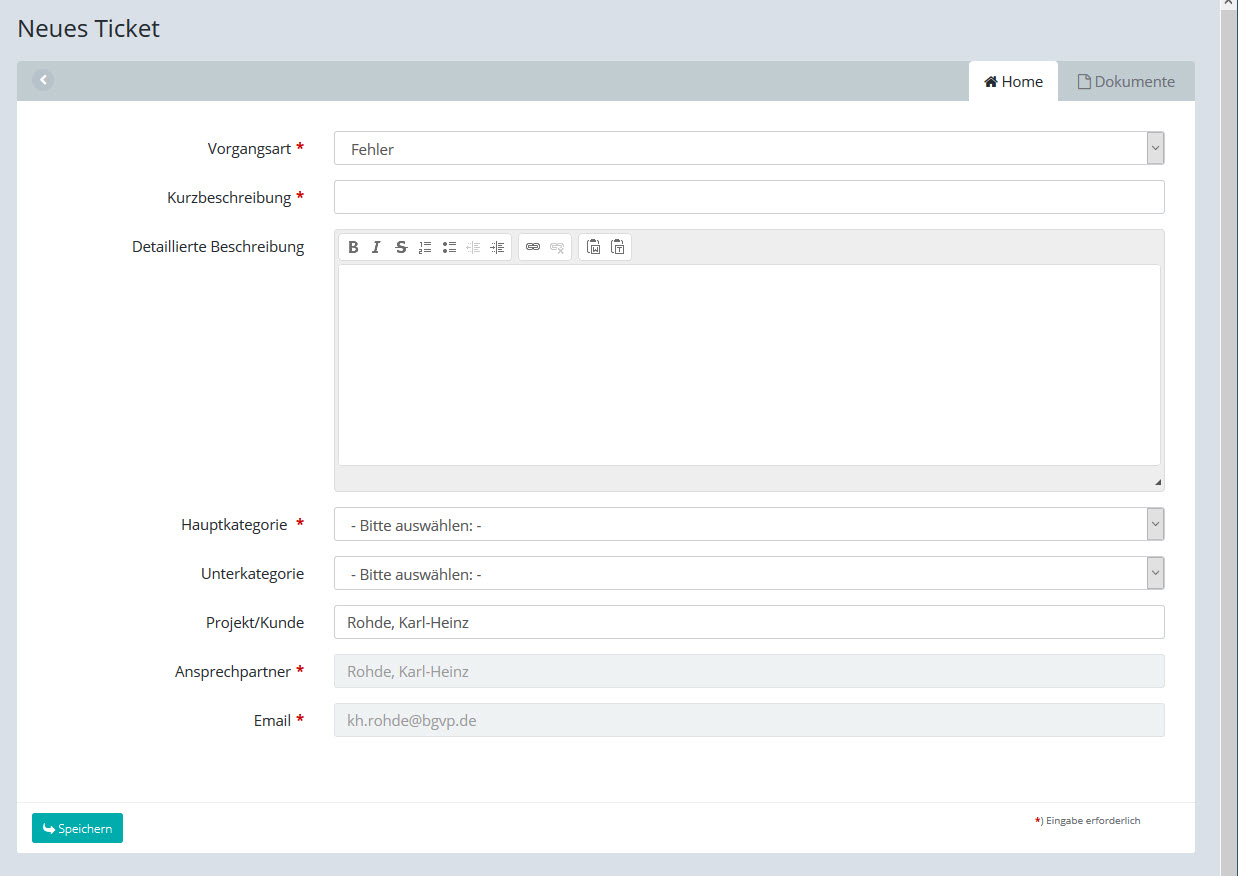
Task: Grab the editor resize handle corner
Action: [1158, 483]
